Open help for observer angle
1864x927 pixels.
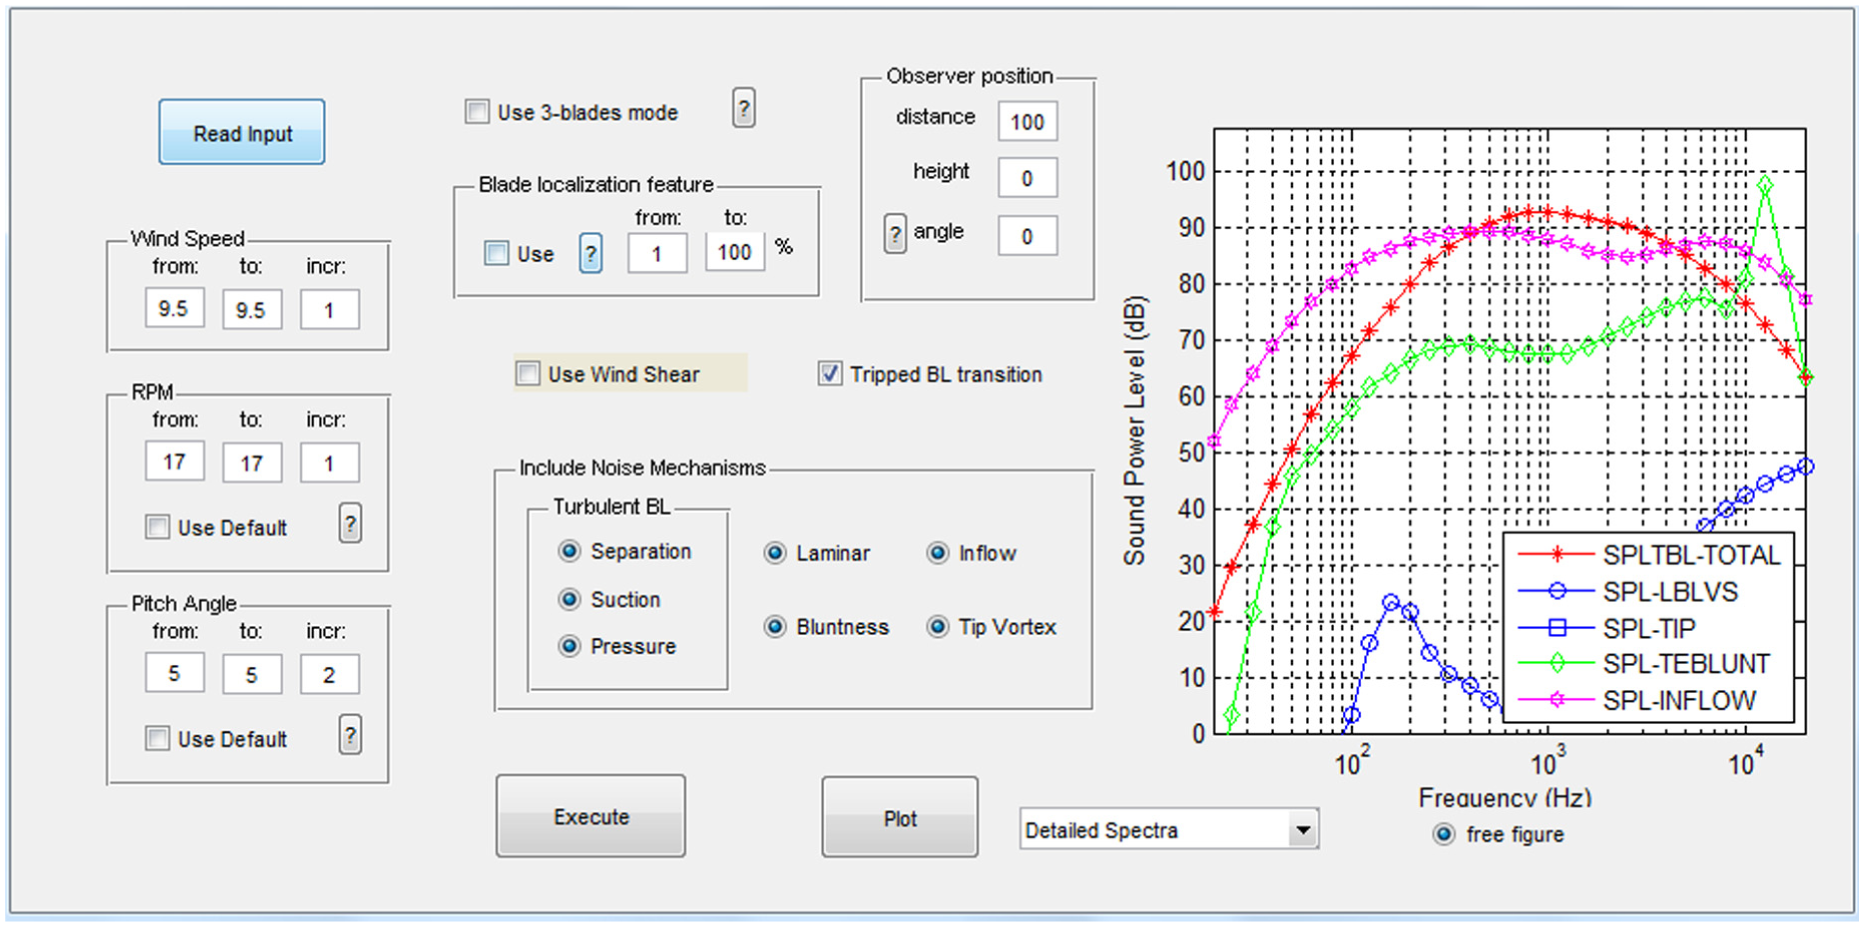tap(895, 235)
